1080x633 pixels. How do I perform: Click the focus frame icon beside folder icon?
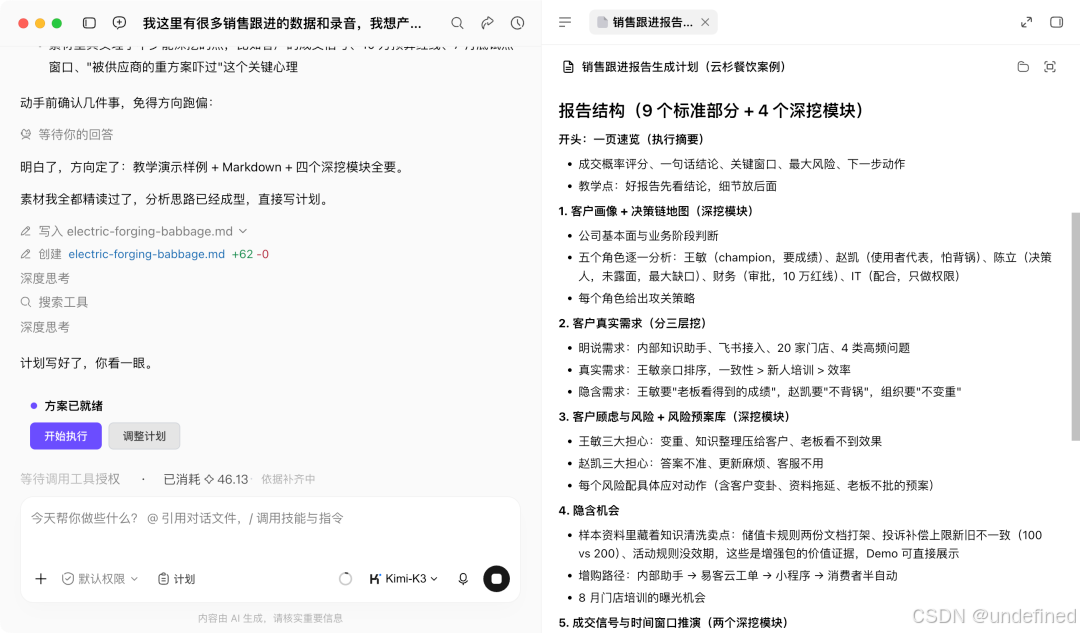1050,67
